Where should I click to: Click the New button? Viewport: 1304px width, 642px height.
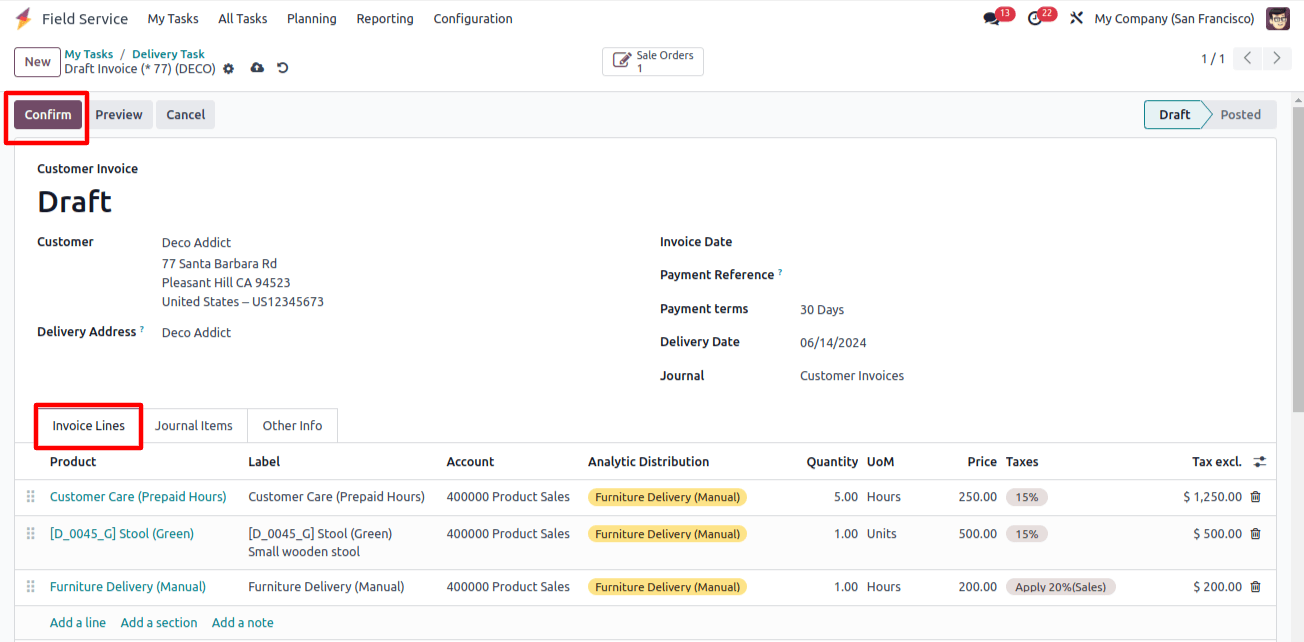point(38,62)
